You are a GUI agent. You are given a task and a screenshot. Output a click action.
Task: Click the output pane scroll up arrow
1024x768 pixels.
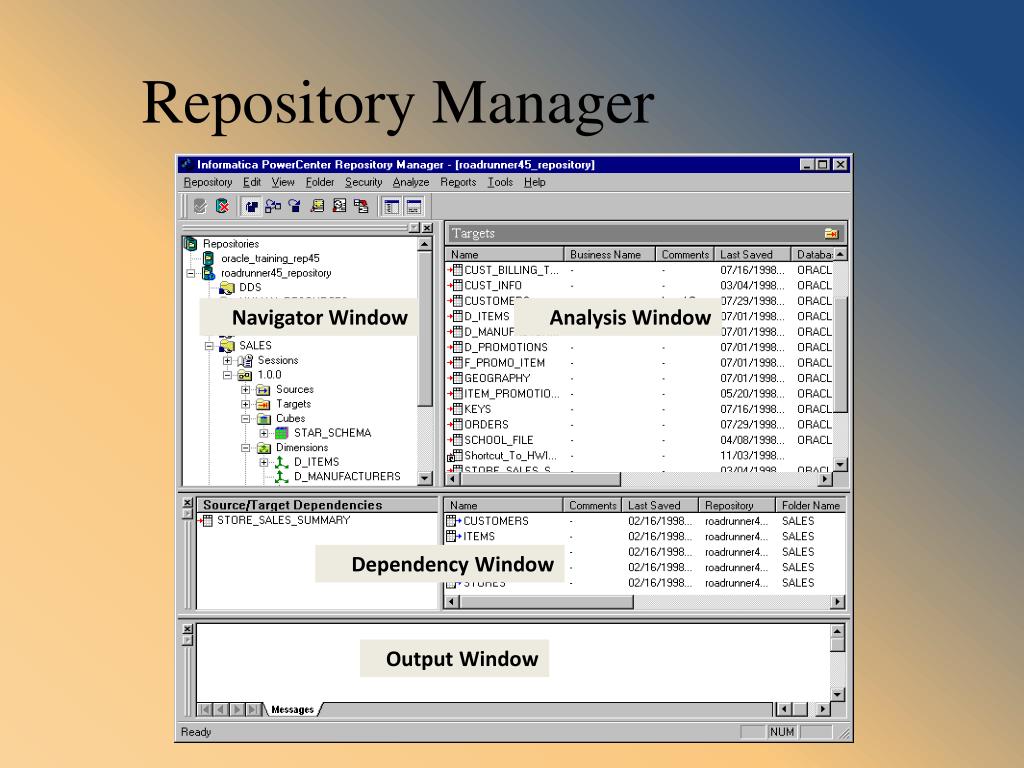tap(837, 631)
